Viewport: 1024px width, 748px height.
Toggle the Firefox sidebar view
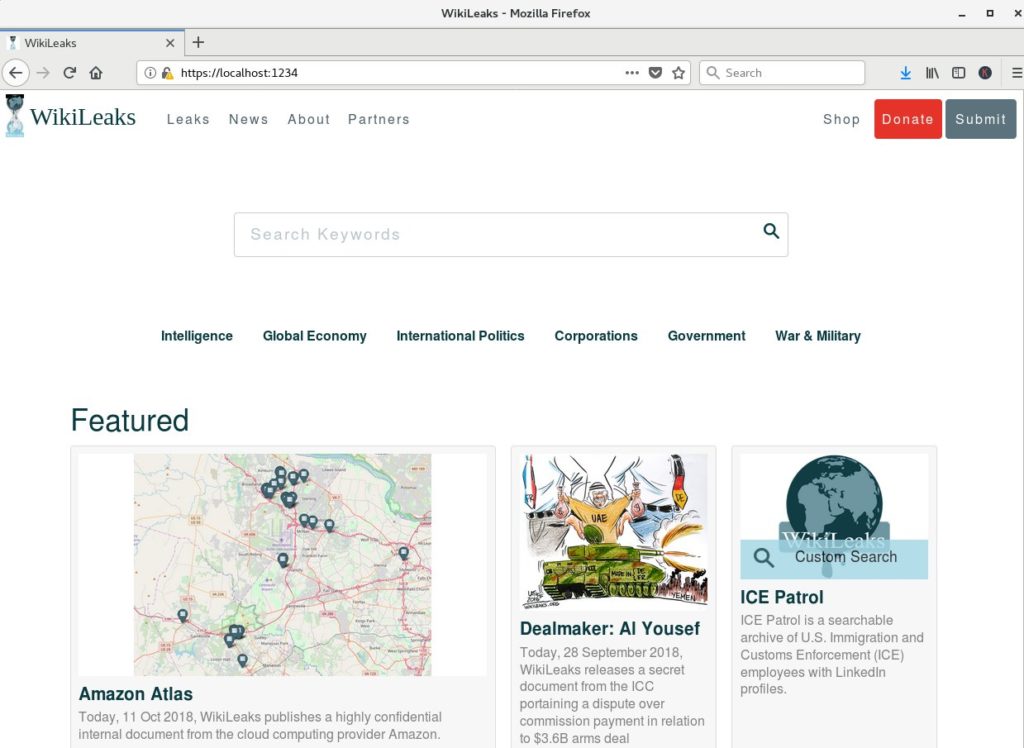tap(958, 73)
